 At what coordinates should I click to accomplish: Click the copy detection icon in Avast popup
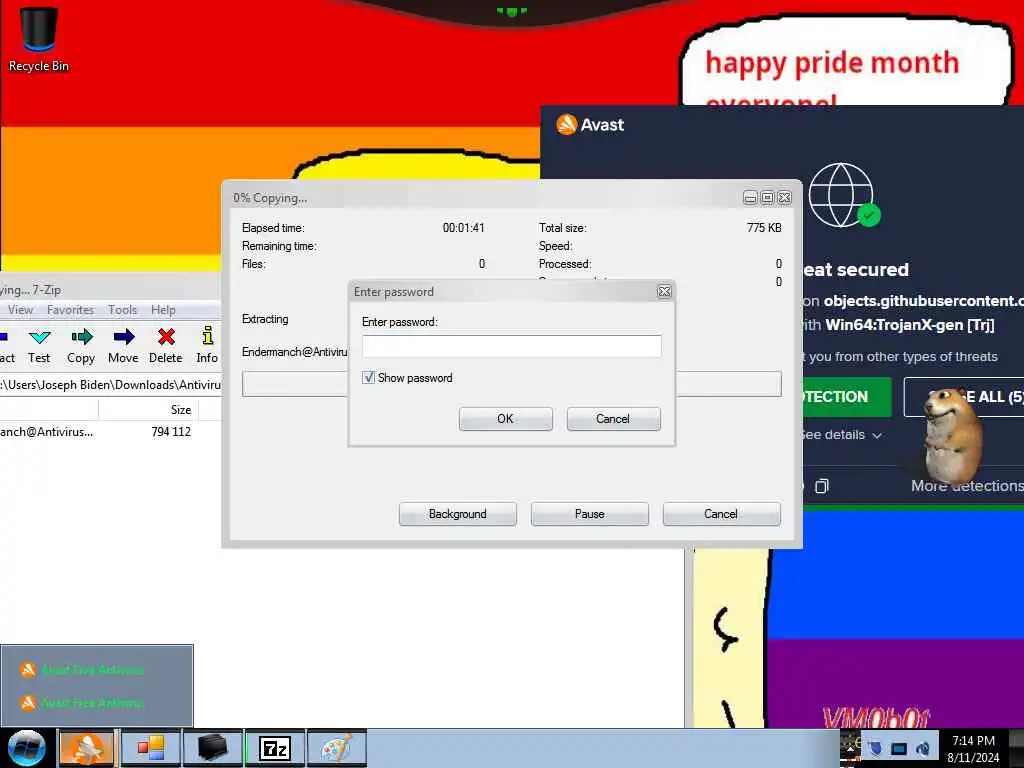(822, 486)
